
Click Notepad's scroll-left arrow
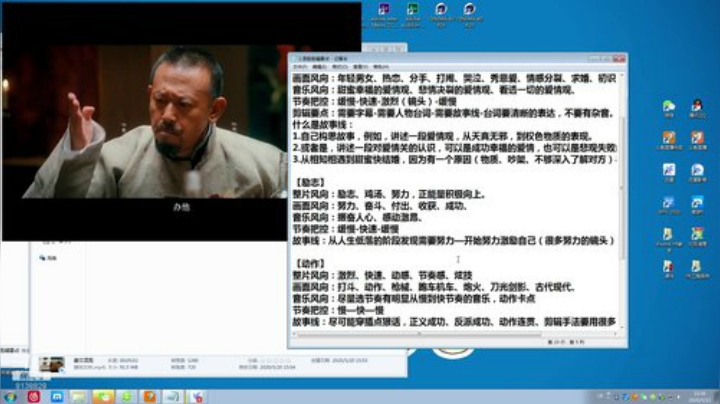point(294,334)
